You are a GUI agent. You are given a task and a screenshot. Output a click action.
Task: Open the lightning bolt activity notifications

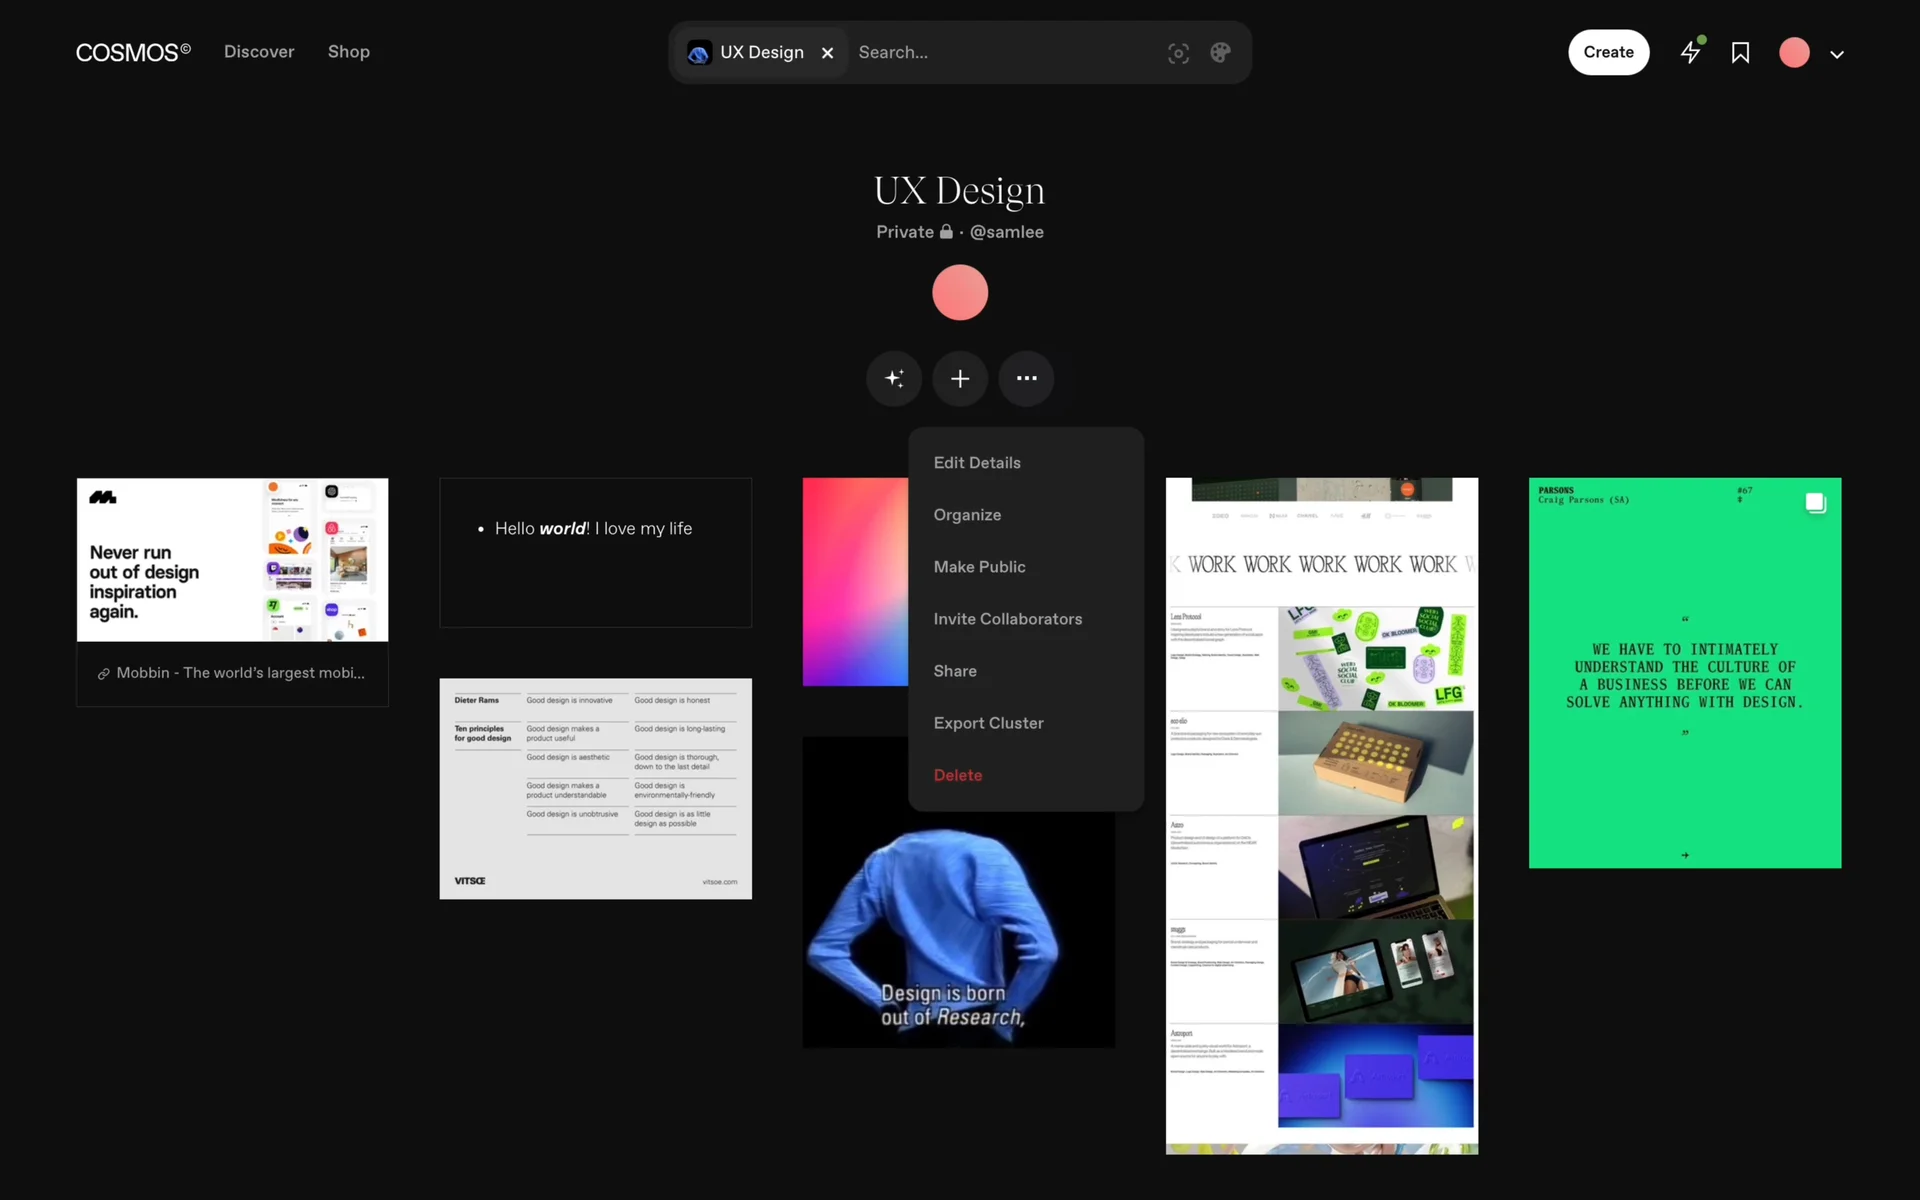pos(1690,53)
